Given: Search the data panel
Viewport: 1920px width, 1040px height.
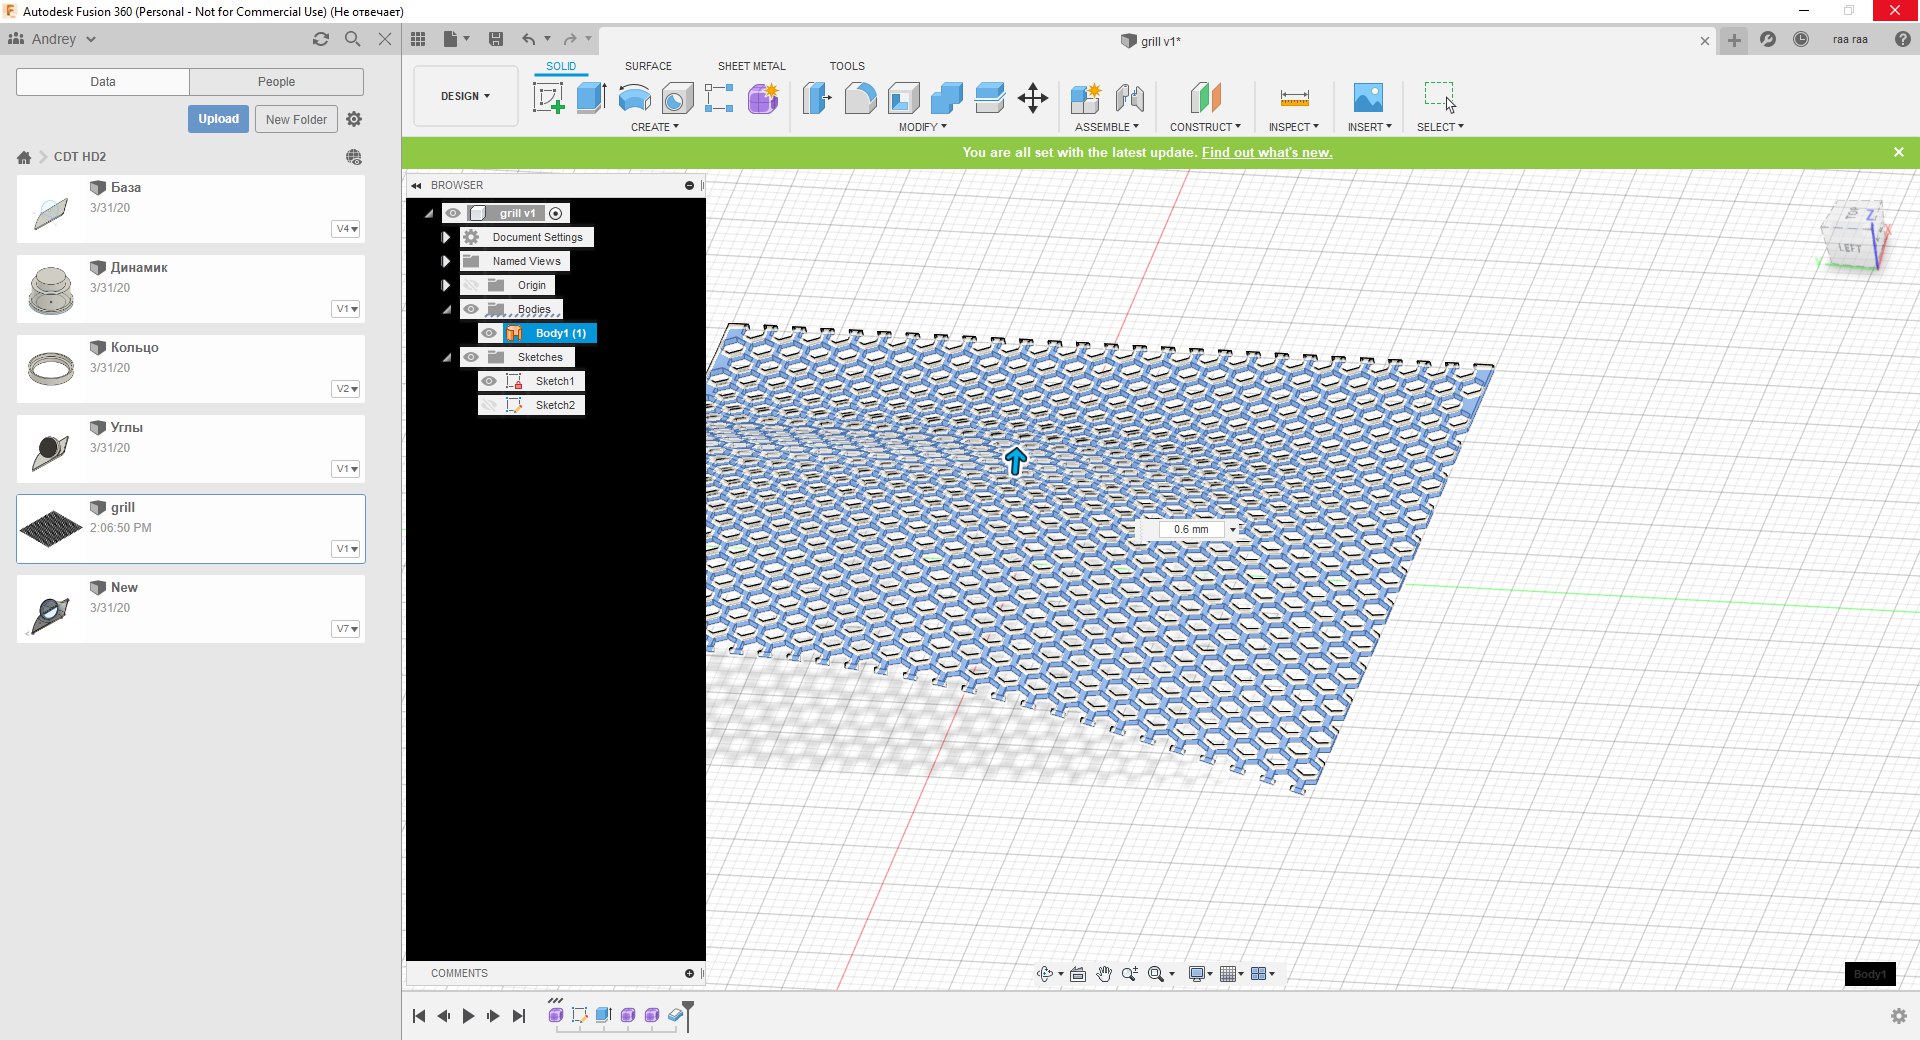Looking at the screenshot, I should (x=352, y=39).
